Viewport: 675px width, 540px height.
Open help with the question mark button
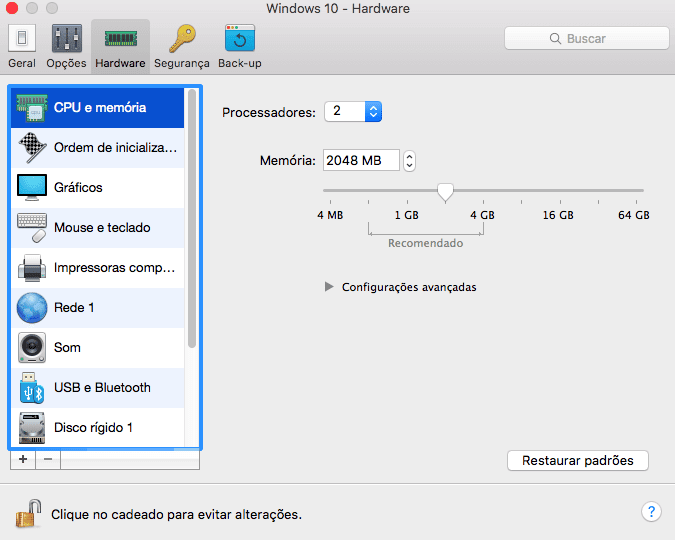point(651,512)
